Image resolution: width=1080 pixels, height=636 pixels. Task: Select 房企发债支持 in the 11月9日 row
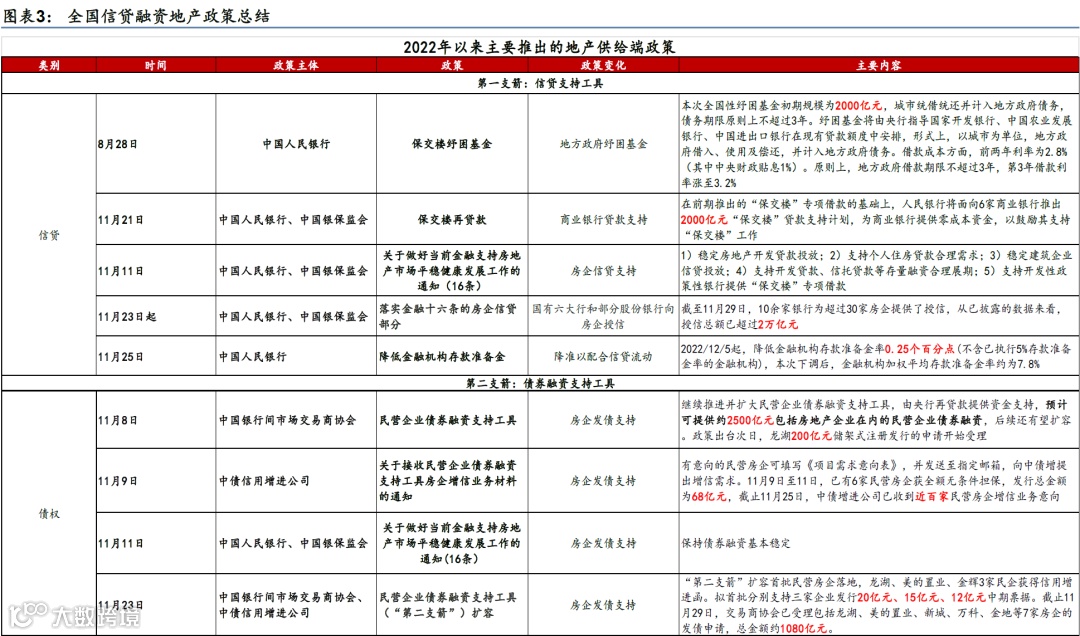(x=603, y=481)
